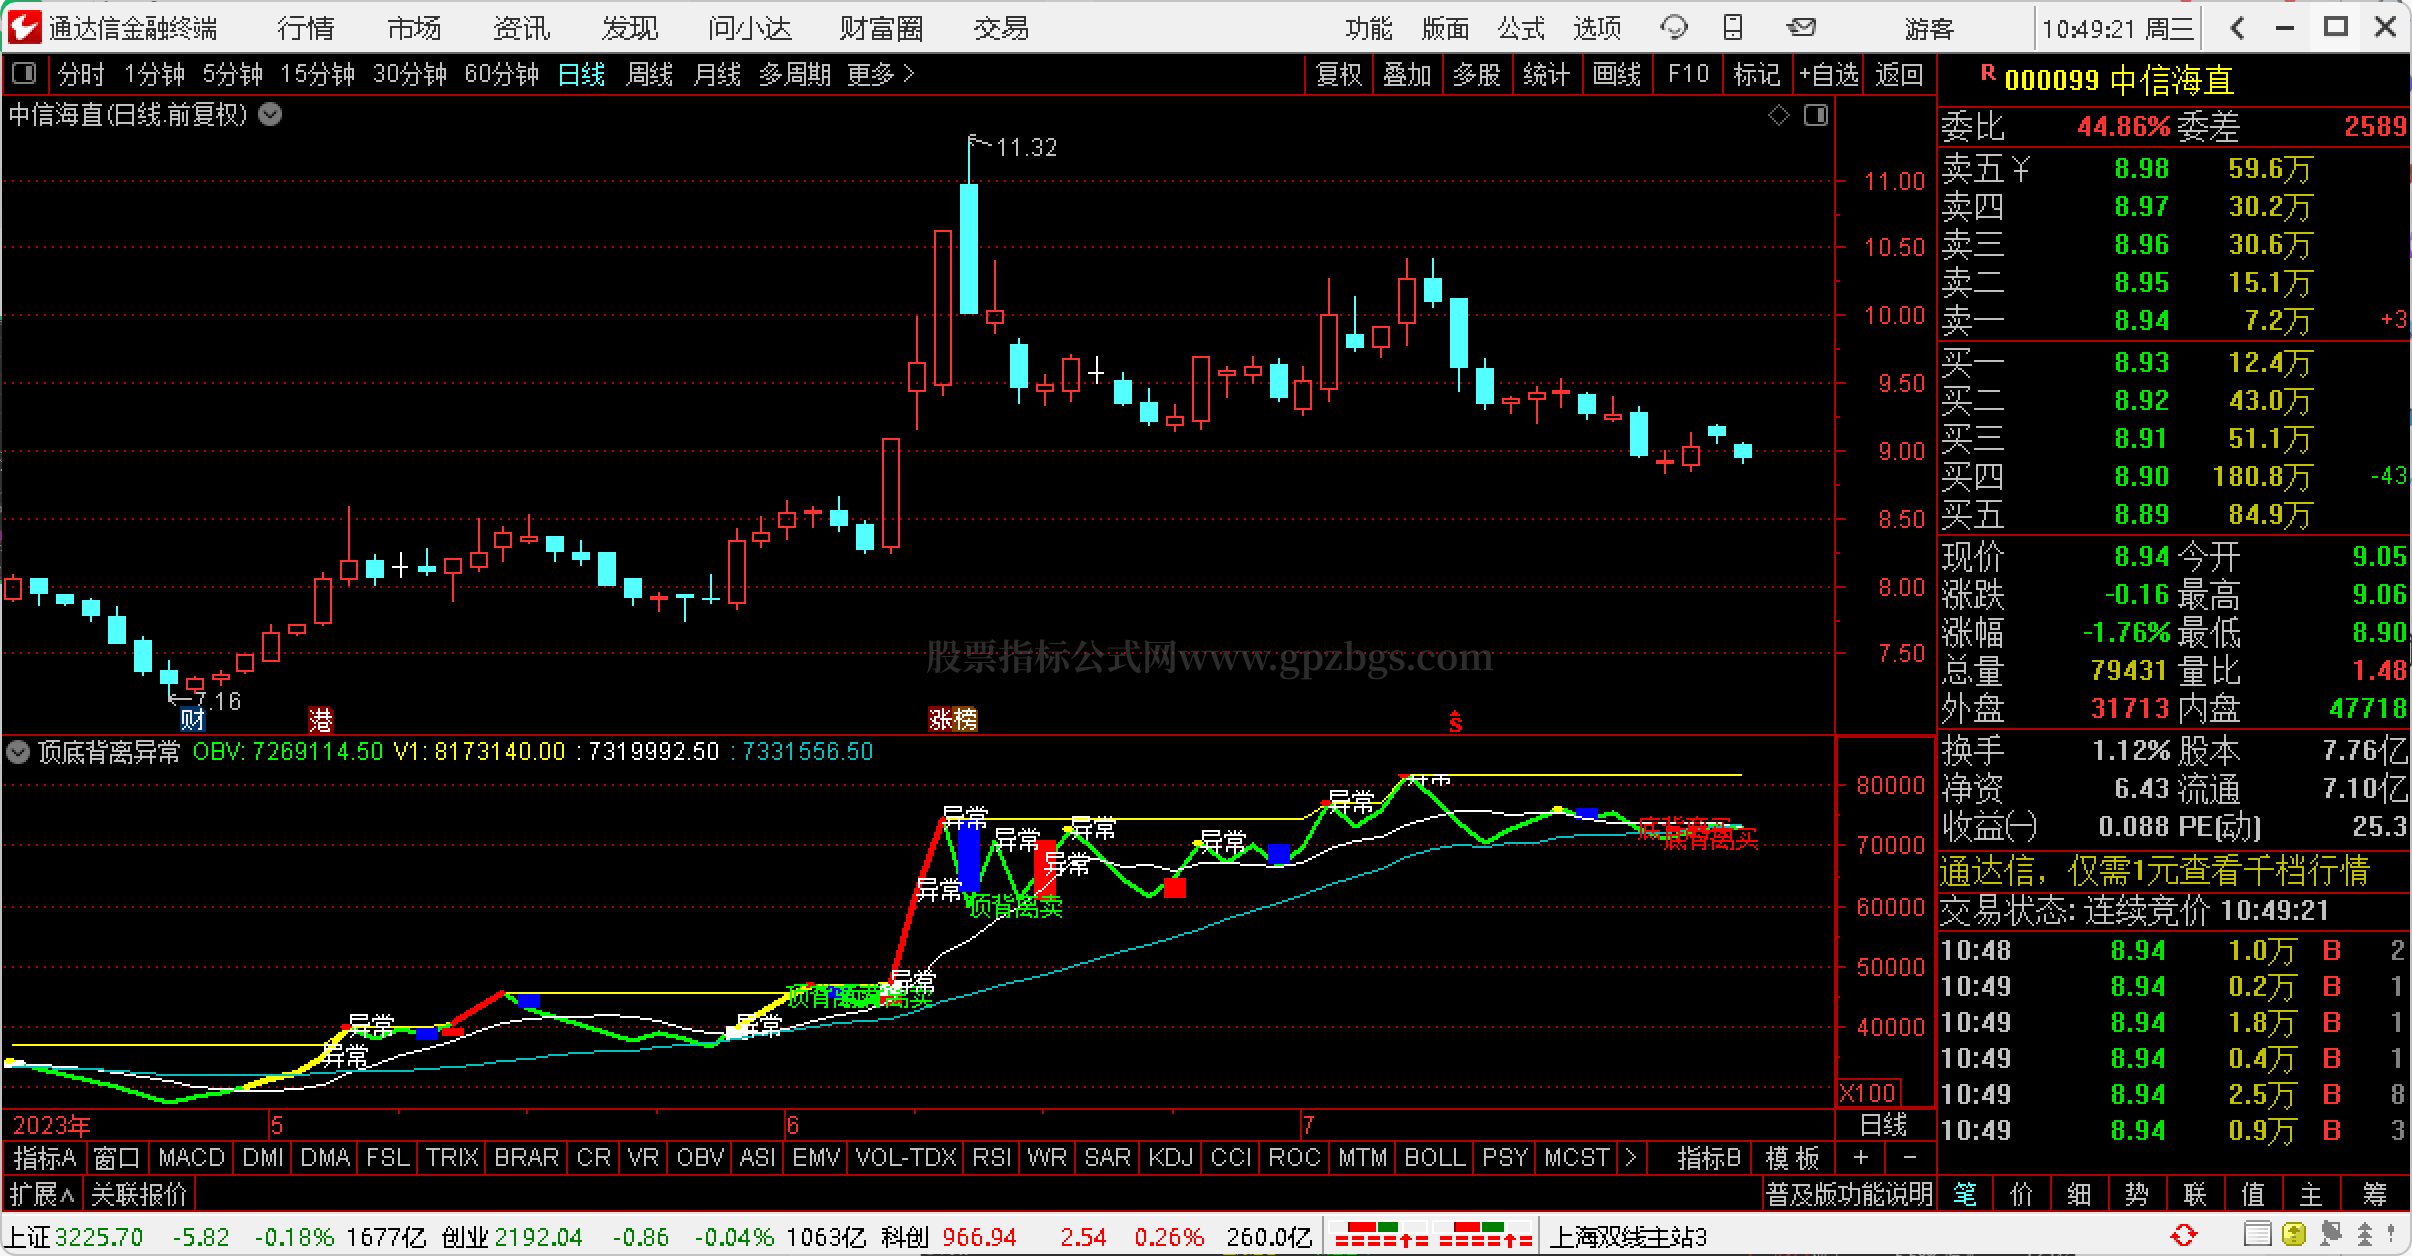
Task: Click the plus zoom button beside 模板
Action: coord(1860,1158)
